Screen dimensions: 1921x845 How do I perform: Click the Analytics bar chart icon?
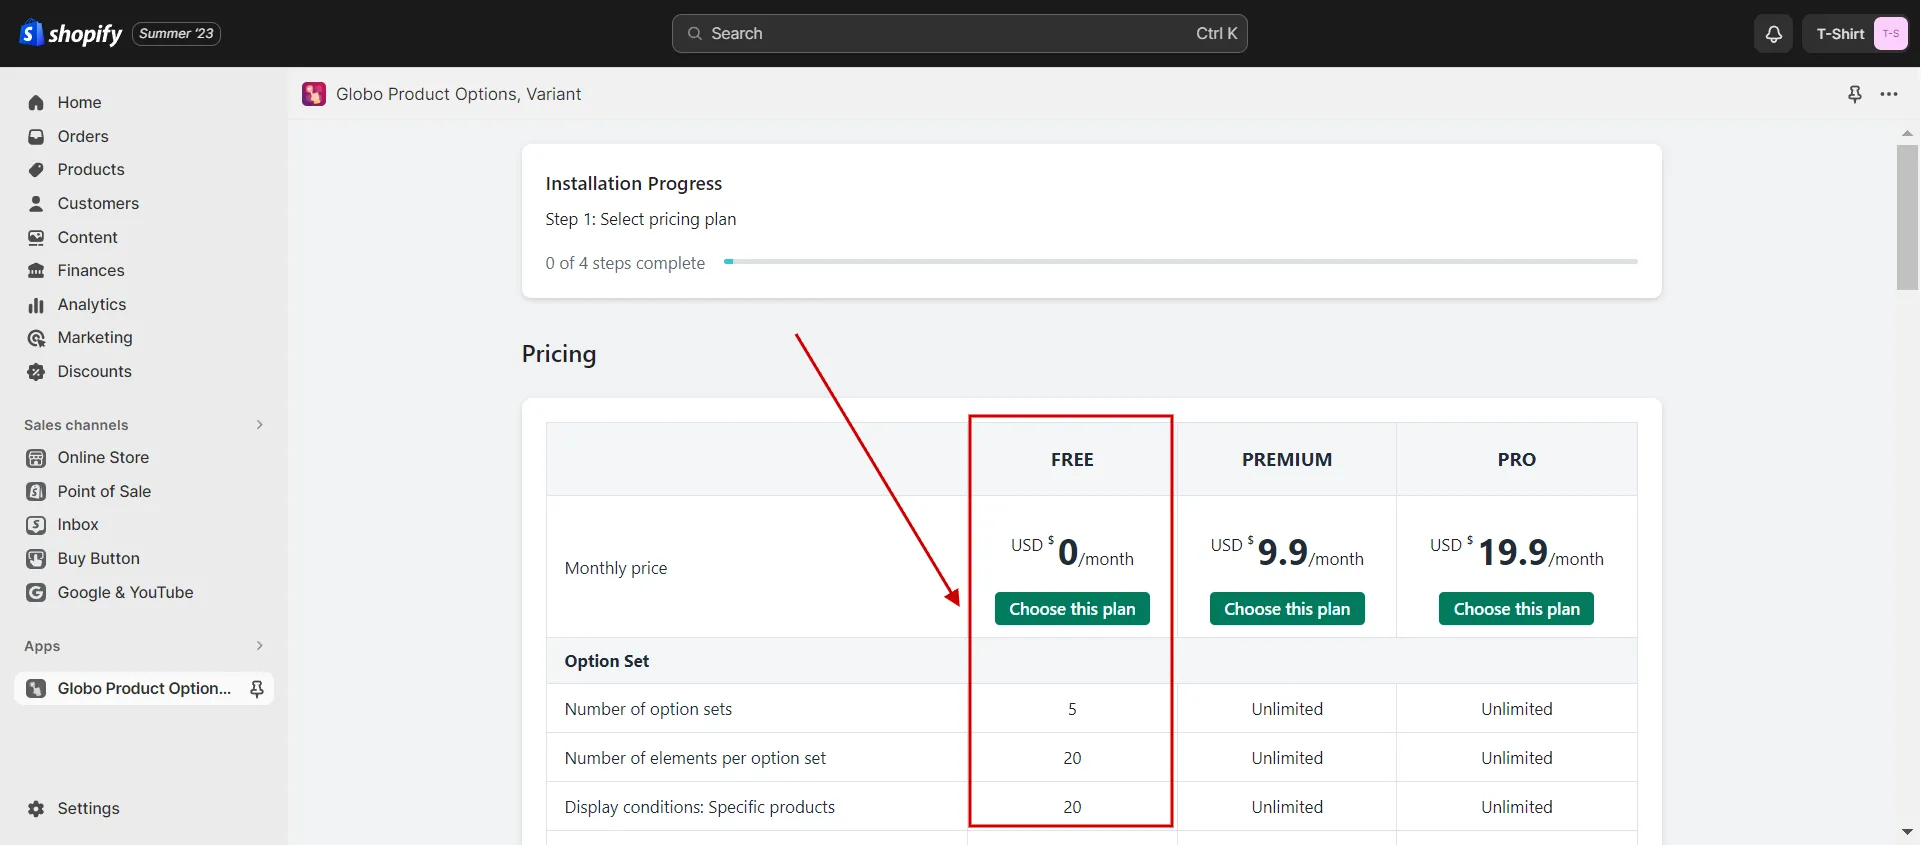36,305
